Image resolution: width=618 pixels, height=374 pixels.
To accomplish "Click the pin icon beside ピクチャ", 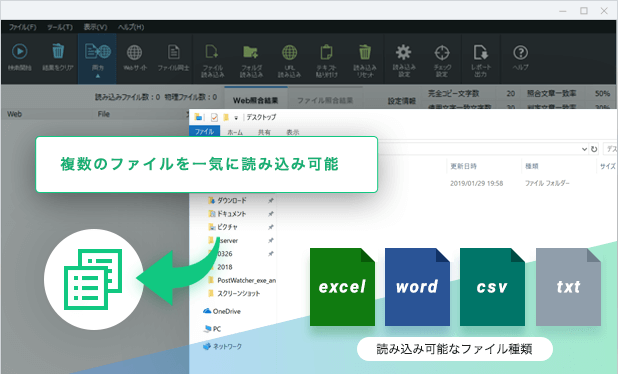I will pos(271,227).
